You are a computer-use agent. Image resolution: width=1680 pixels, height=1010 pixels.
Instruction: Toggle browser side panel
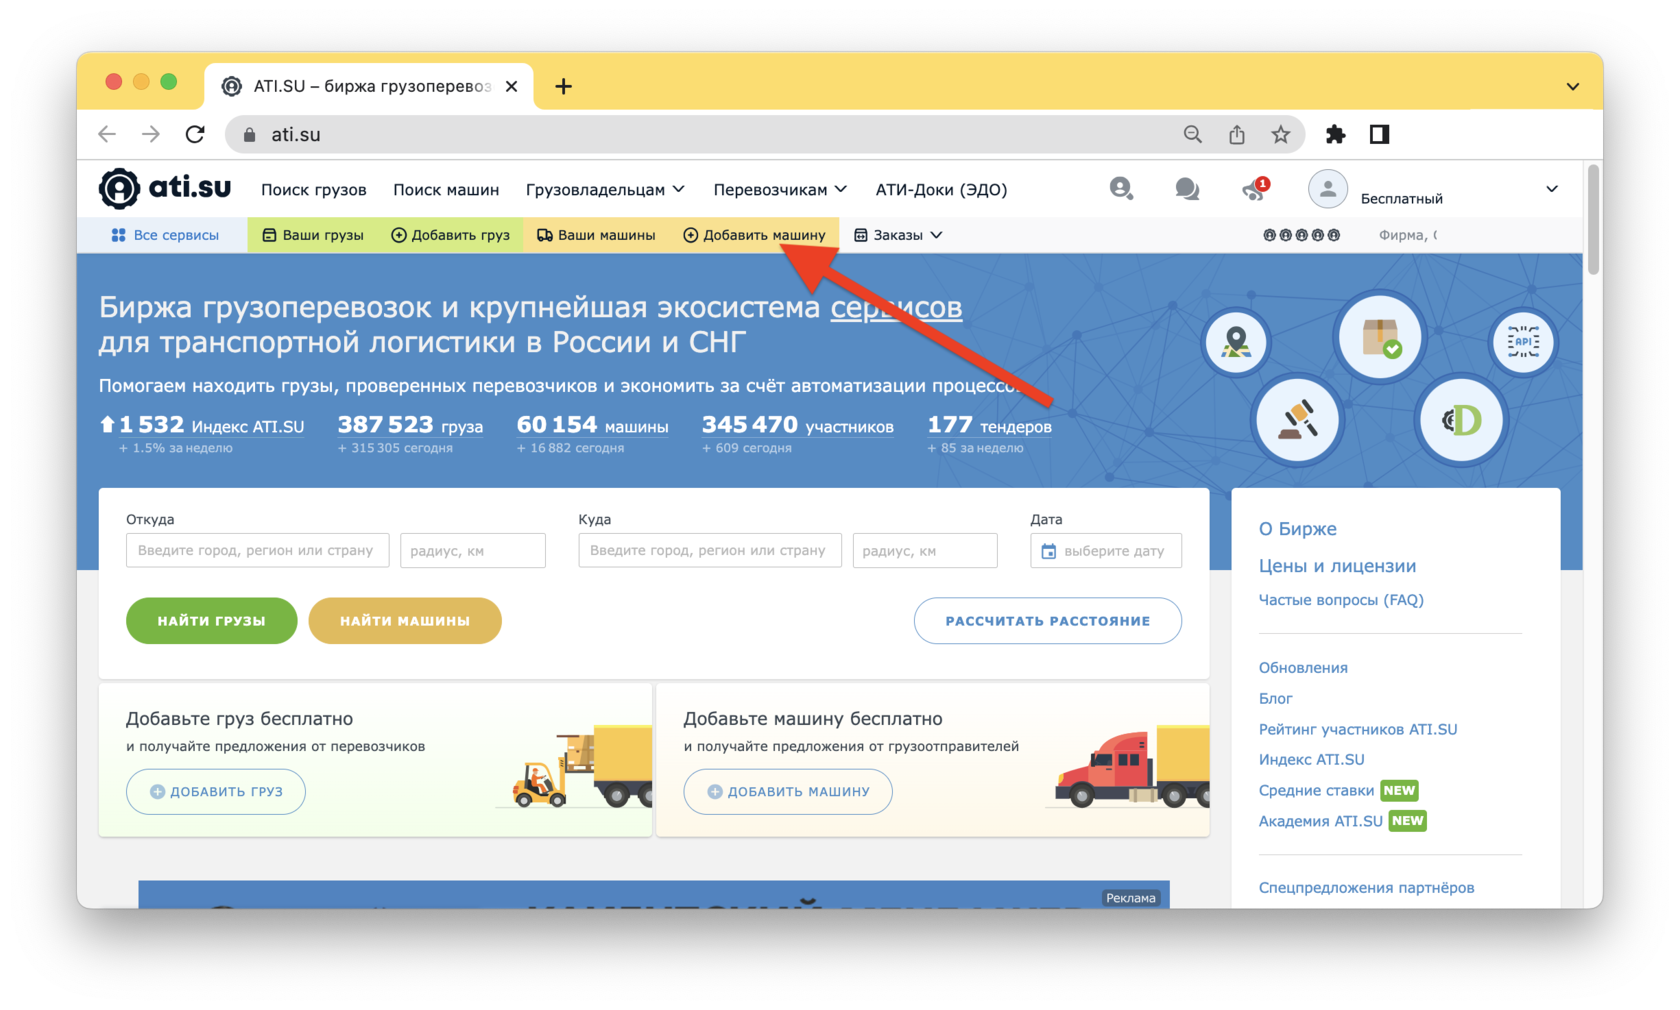(x=1379, y=134)
